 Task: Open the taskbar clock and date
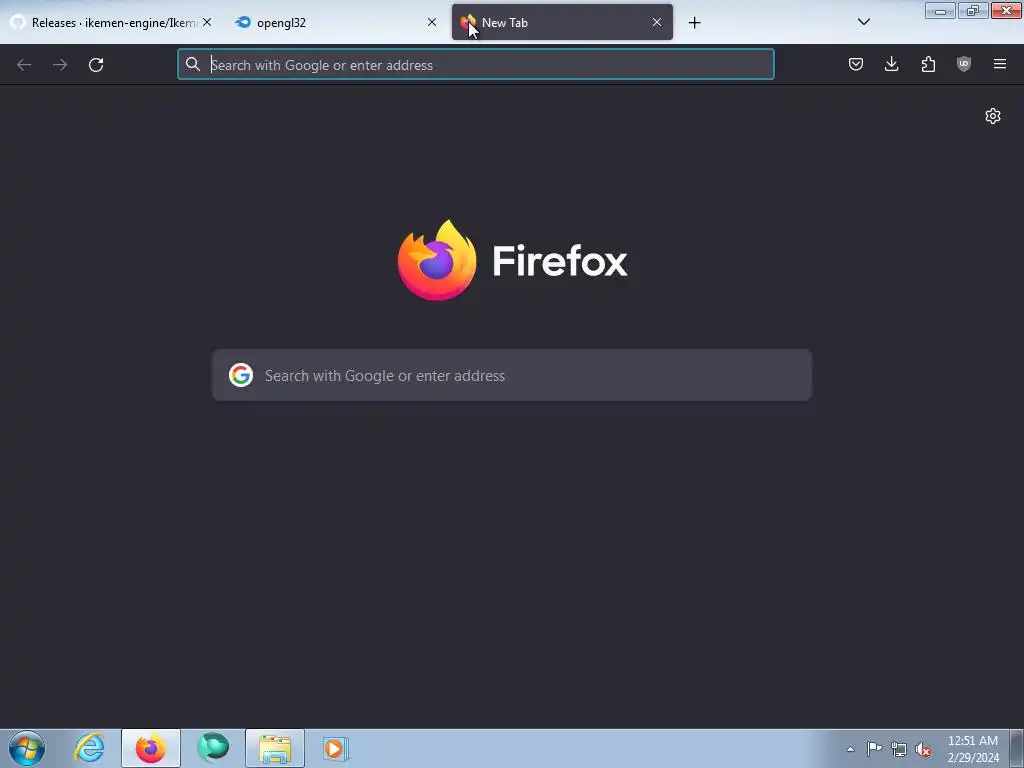tap(973, 749)
